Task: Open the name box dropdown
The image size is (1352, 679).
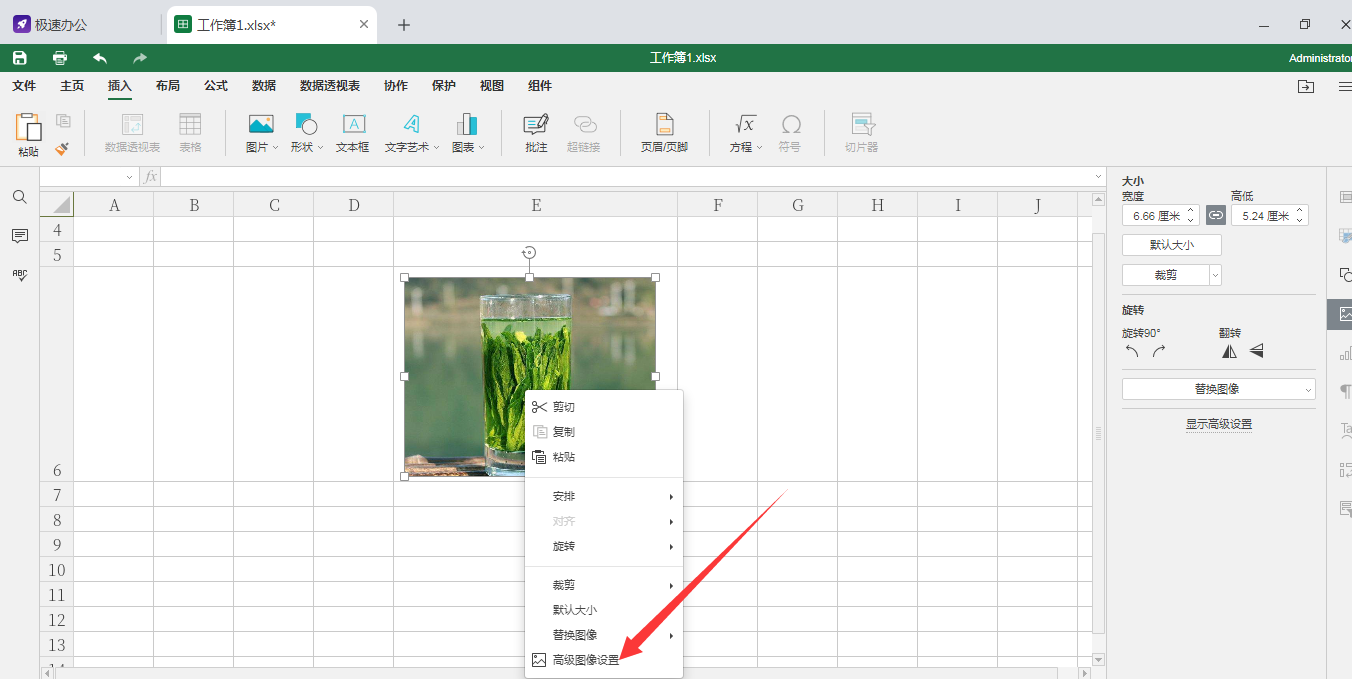Action: pos(129,177)
